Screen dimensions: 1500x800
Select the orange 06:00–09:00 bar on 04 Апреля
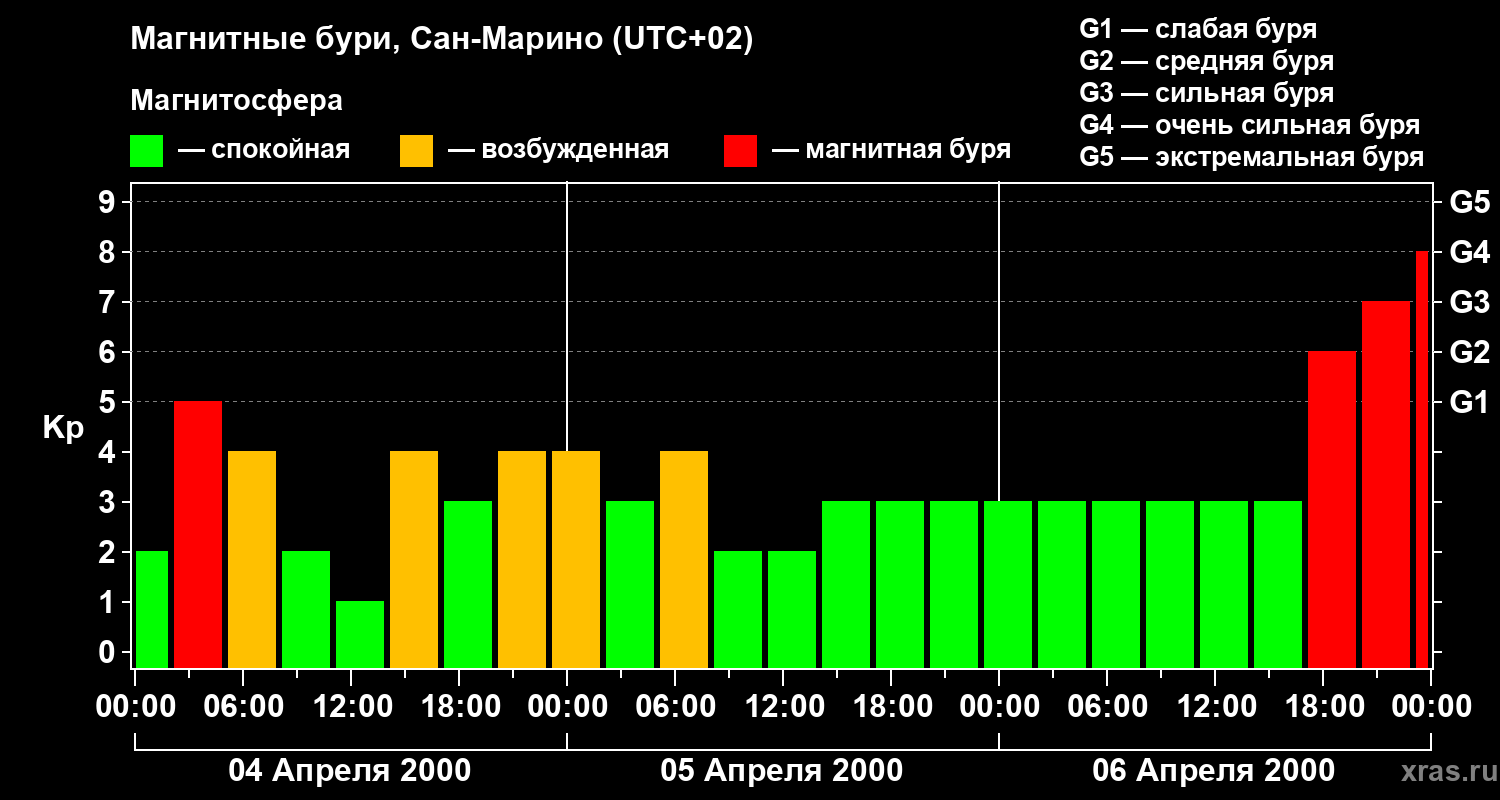[x=252, y=560]
